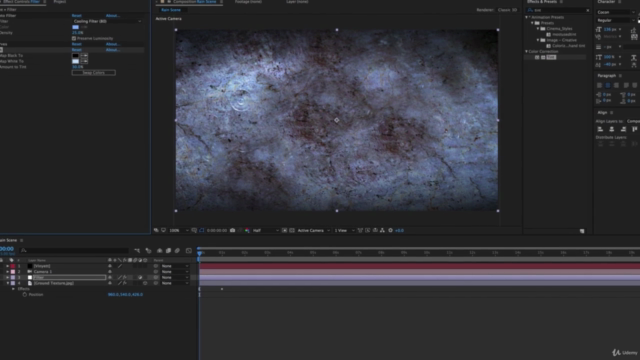Expand the Vinyett layer properties
Viewport: 640px width, 360px height.
7,266
